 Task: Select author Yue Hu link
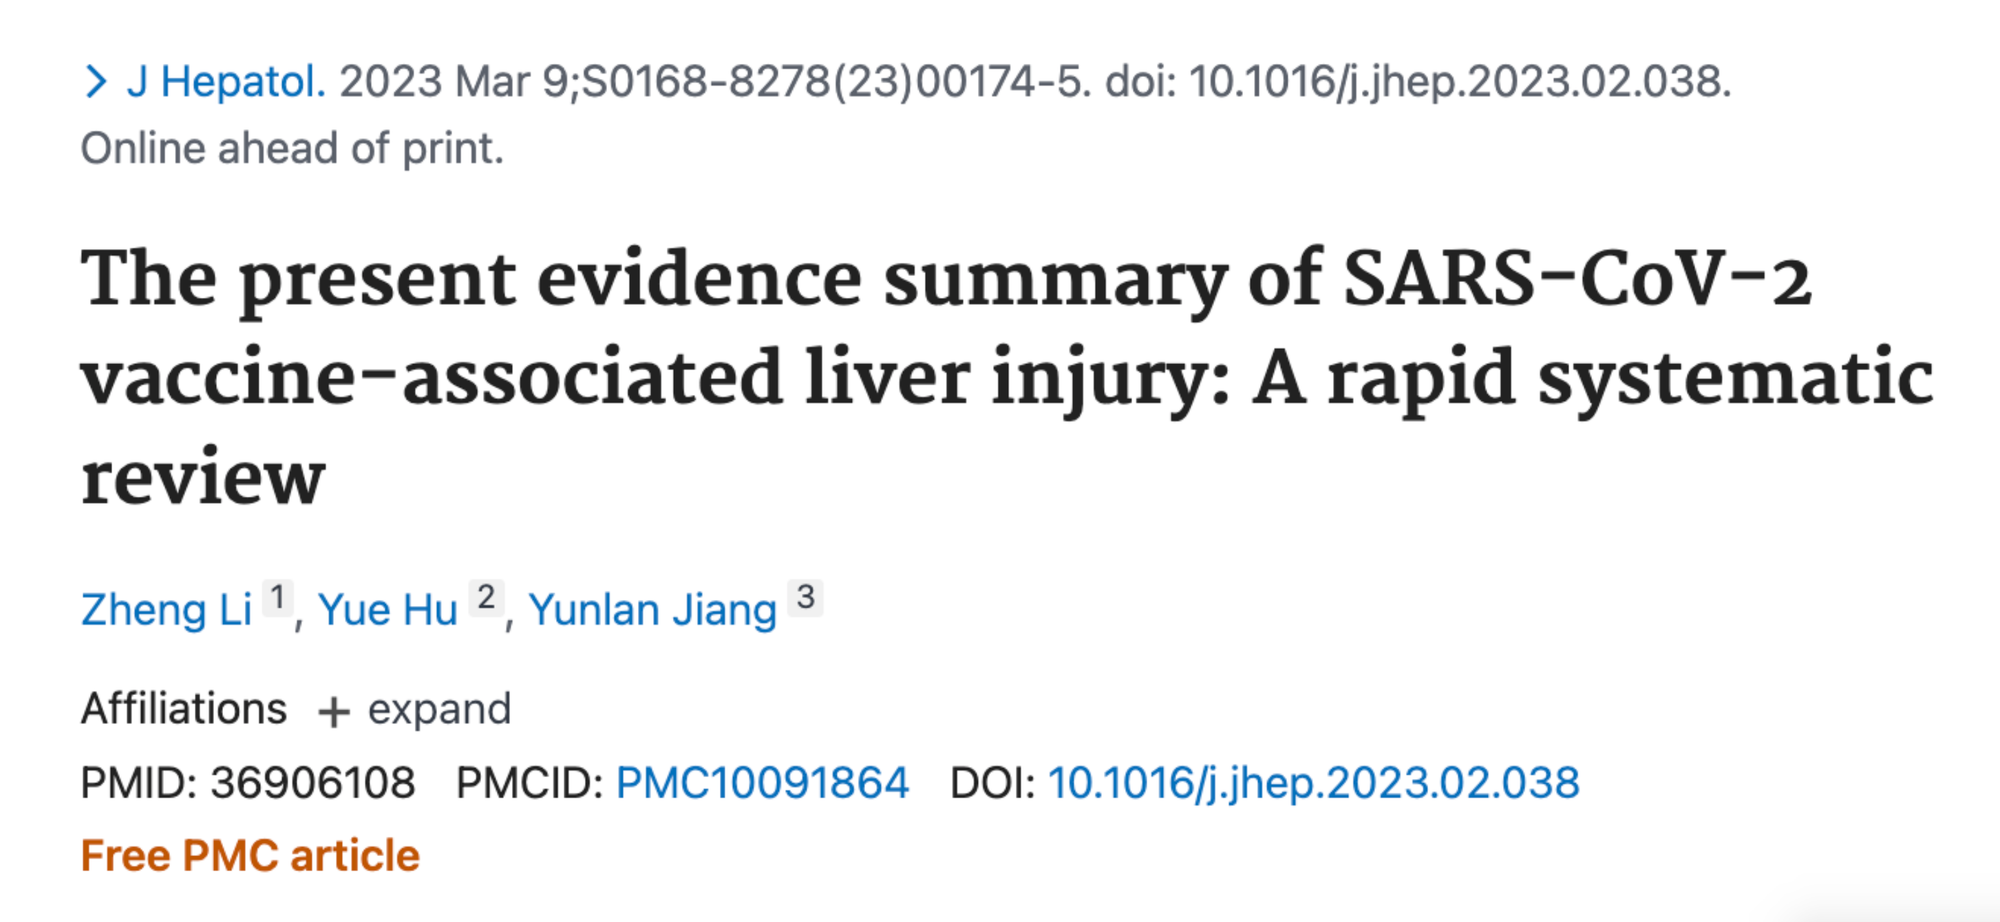click(387, 609)
